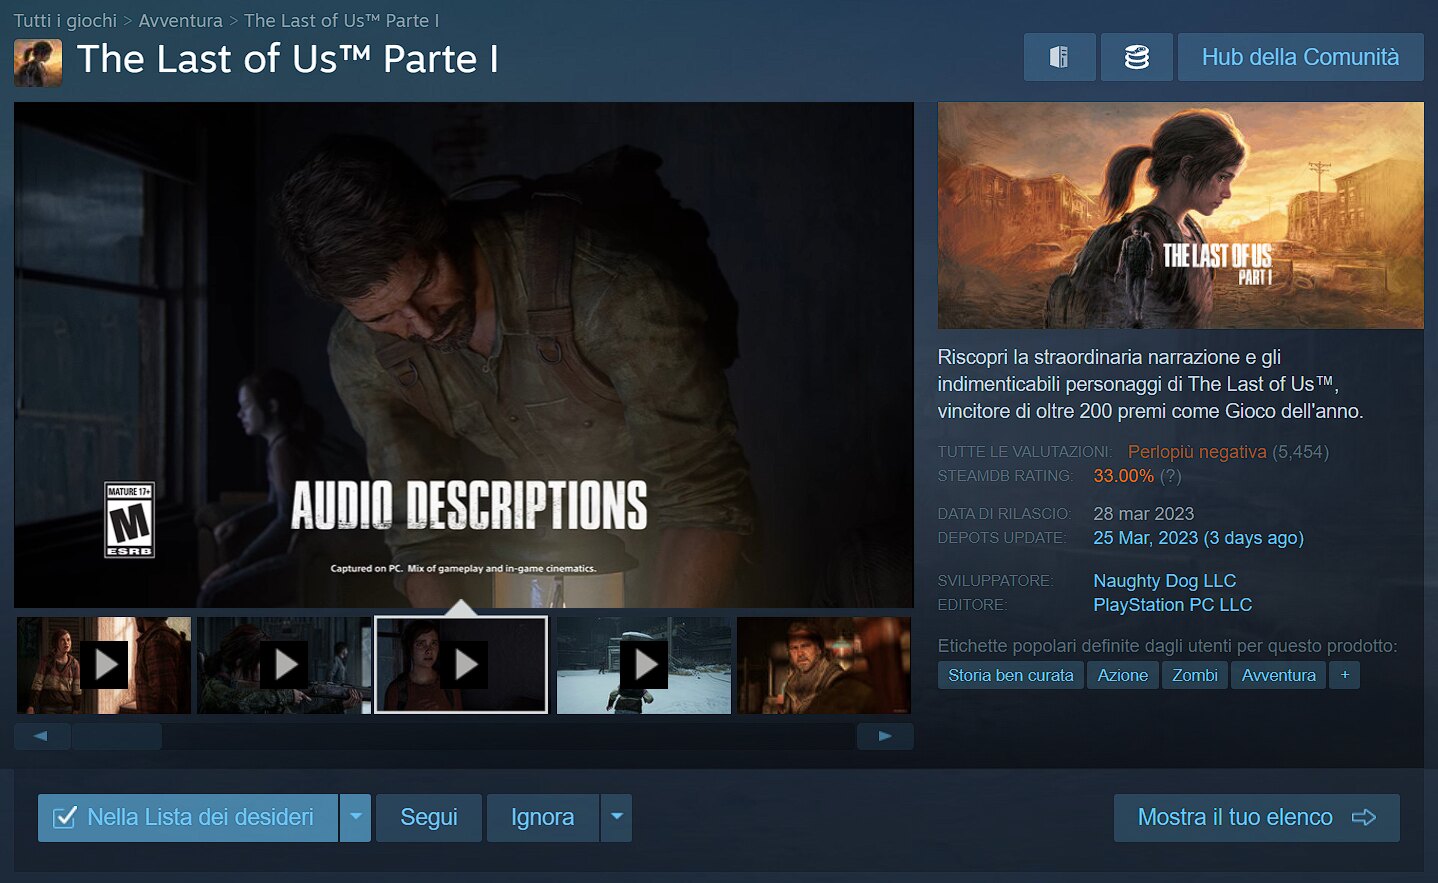Select the Zombi tag
Screen dimensions: 1438x883
[x=1195, y=675]
